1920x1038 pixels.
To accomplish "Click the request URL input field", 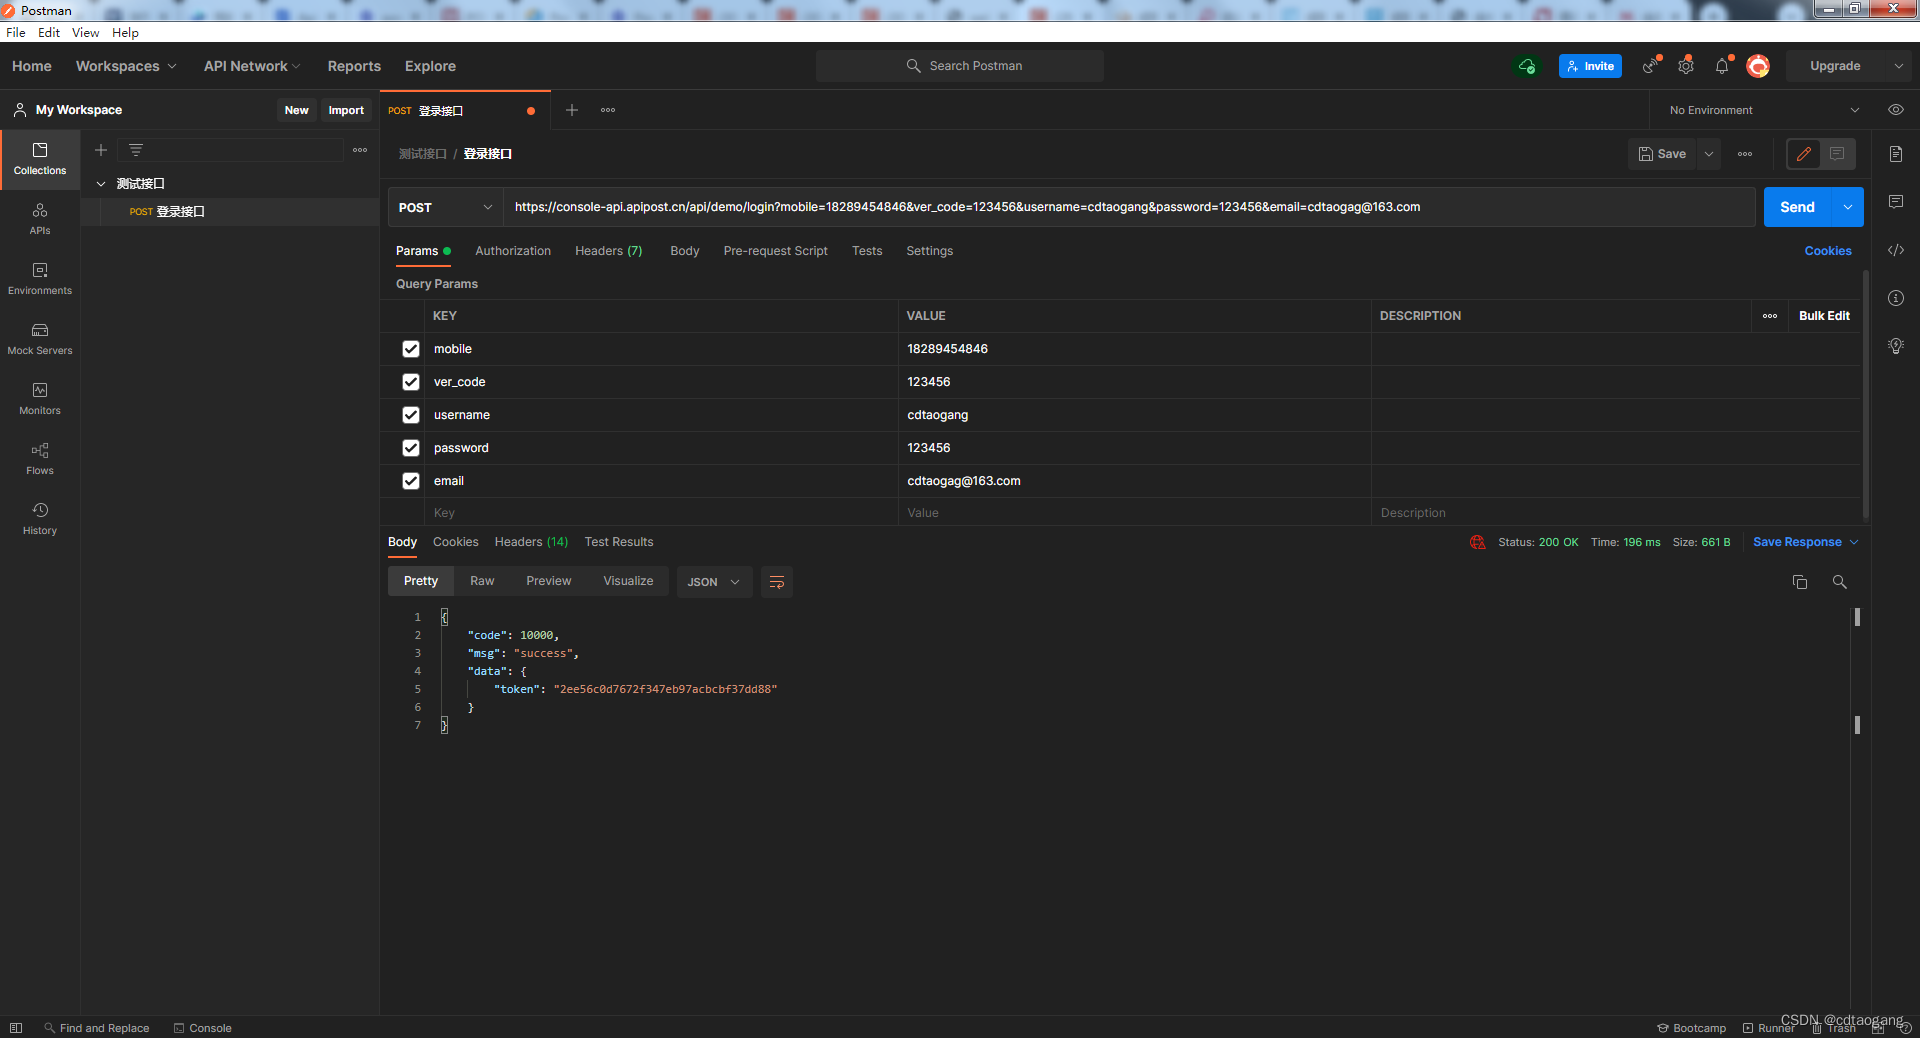I will click(1129, 207).
